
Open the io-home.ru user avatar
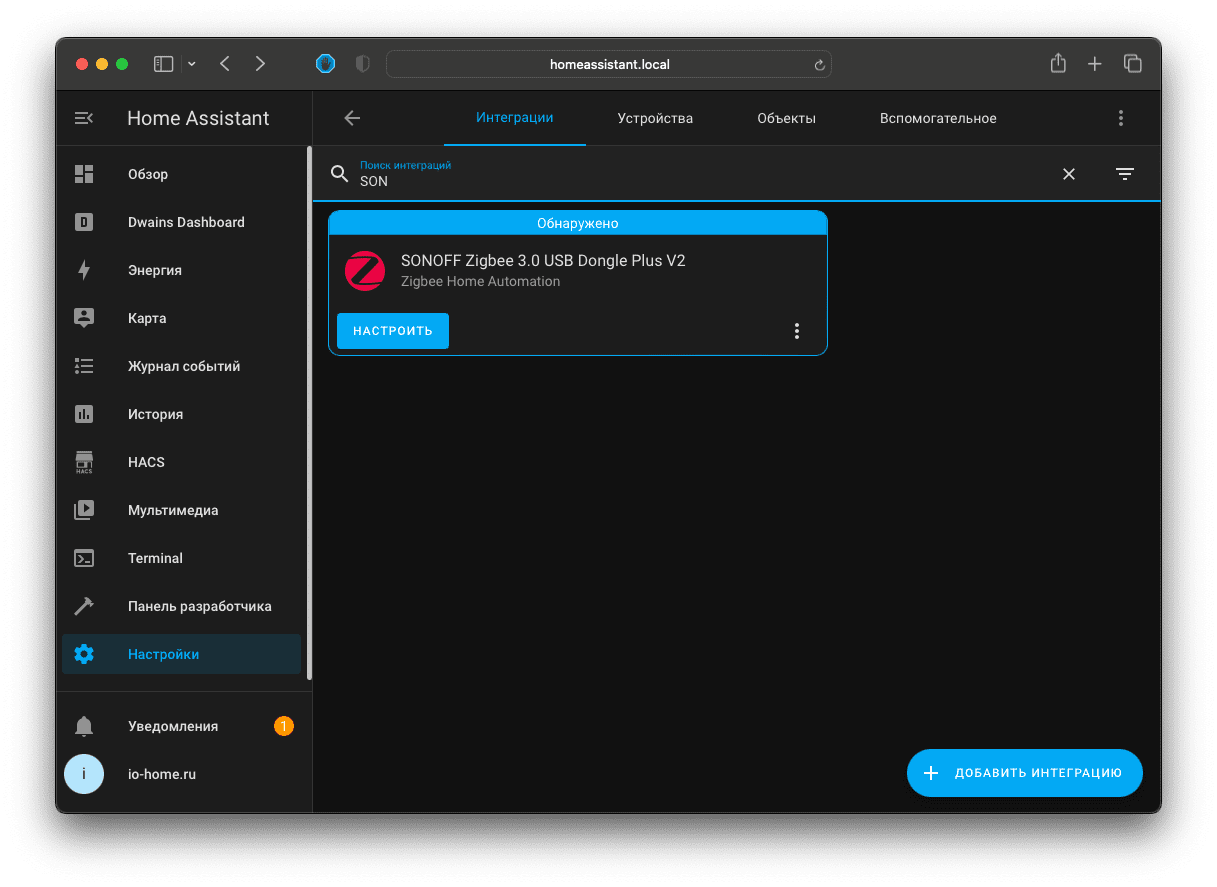point(84,774)
